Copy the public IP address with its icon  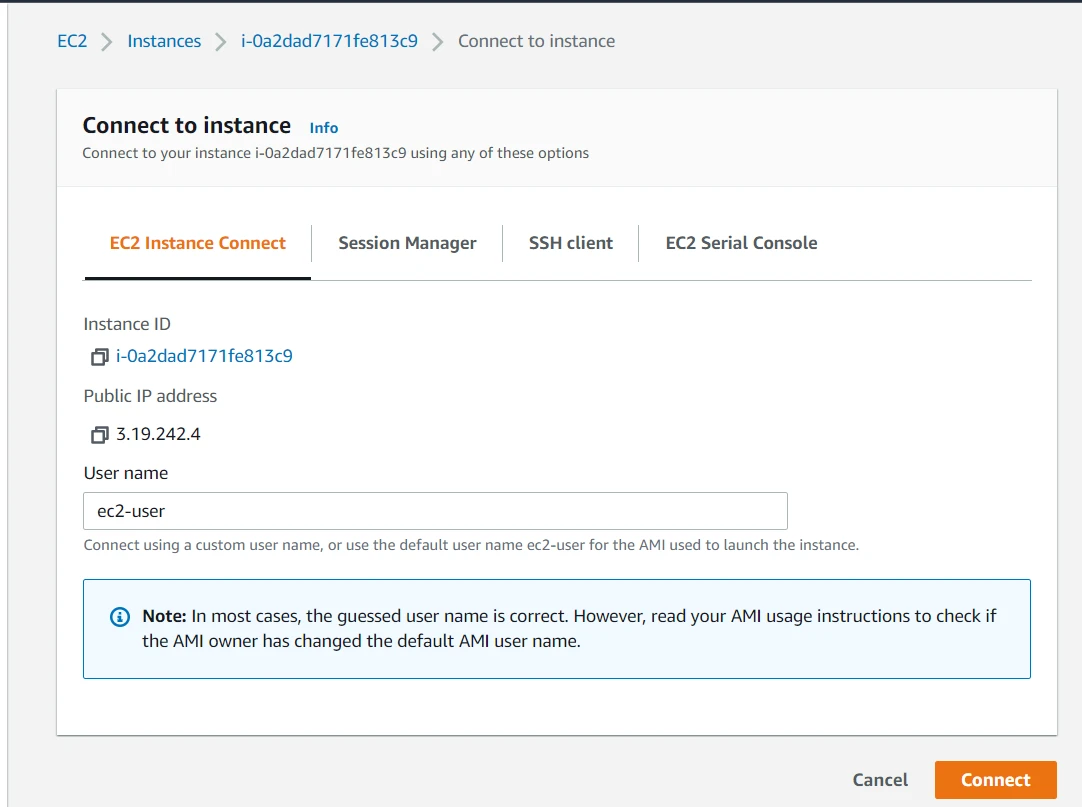tap(98, 434)
